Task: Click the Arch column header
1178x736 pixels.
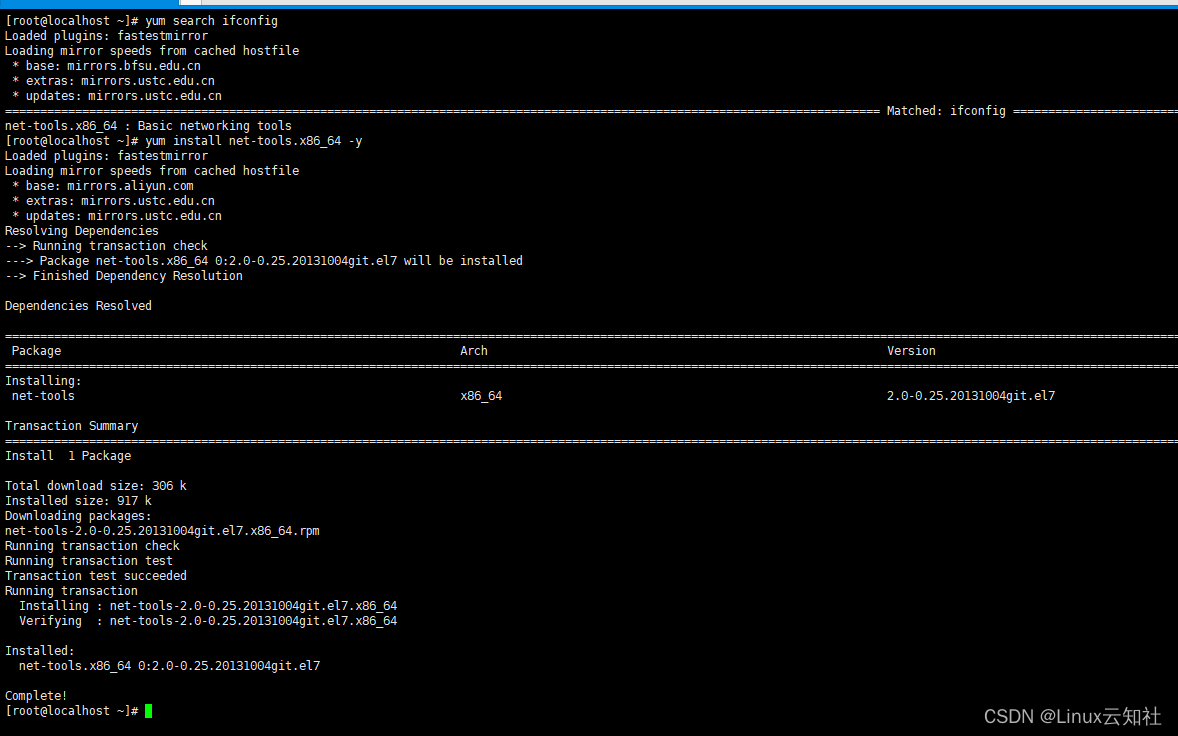Action: coord(473,350)
